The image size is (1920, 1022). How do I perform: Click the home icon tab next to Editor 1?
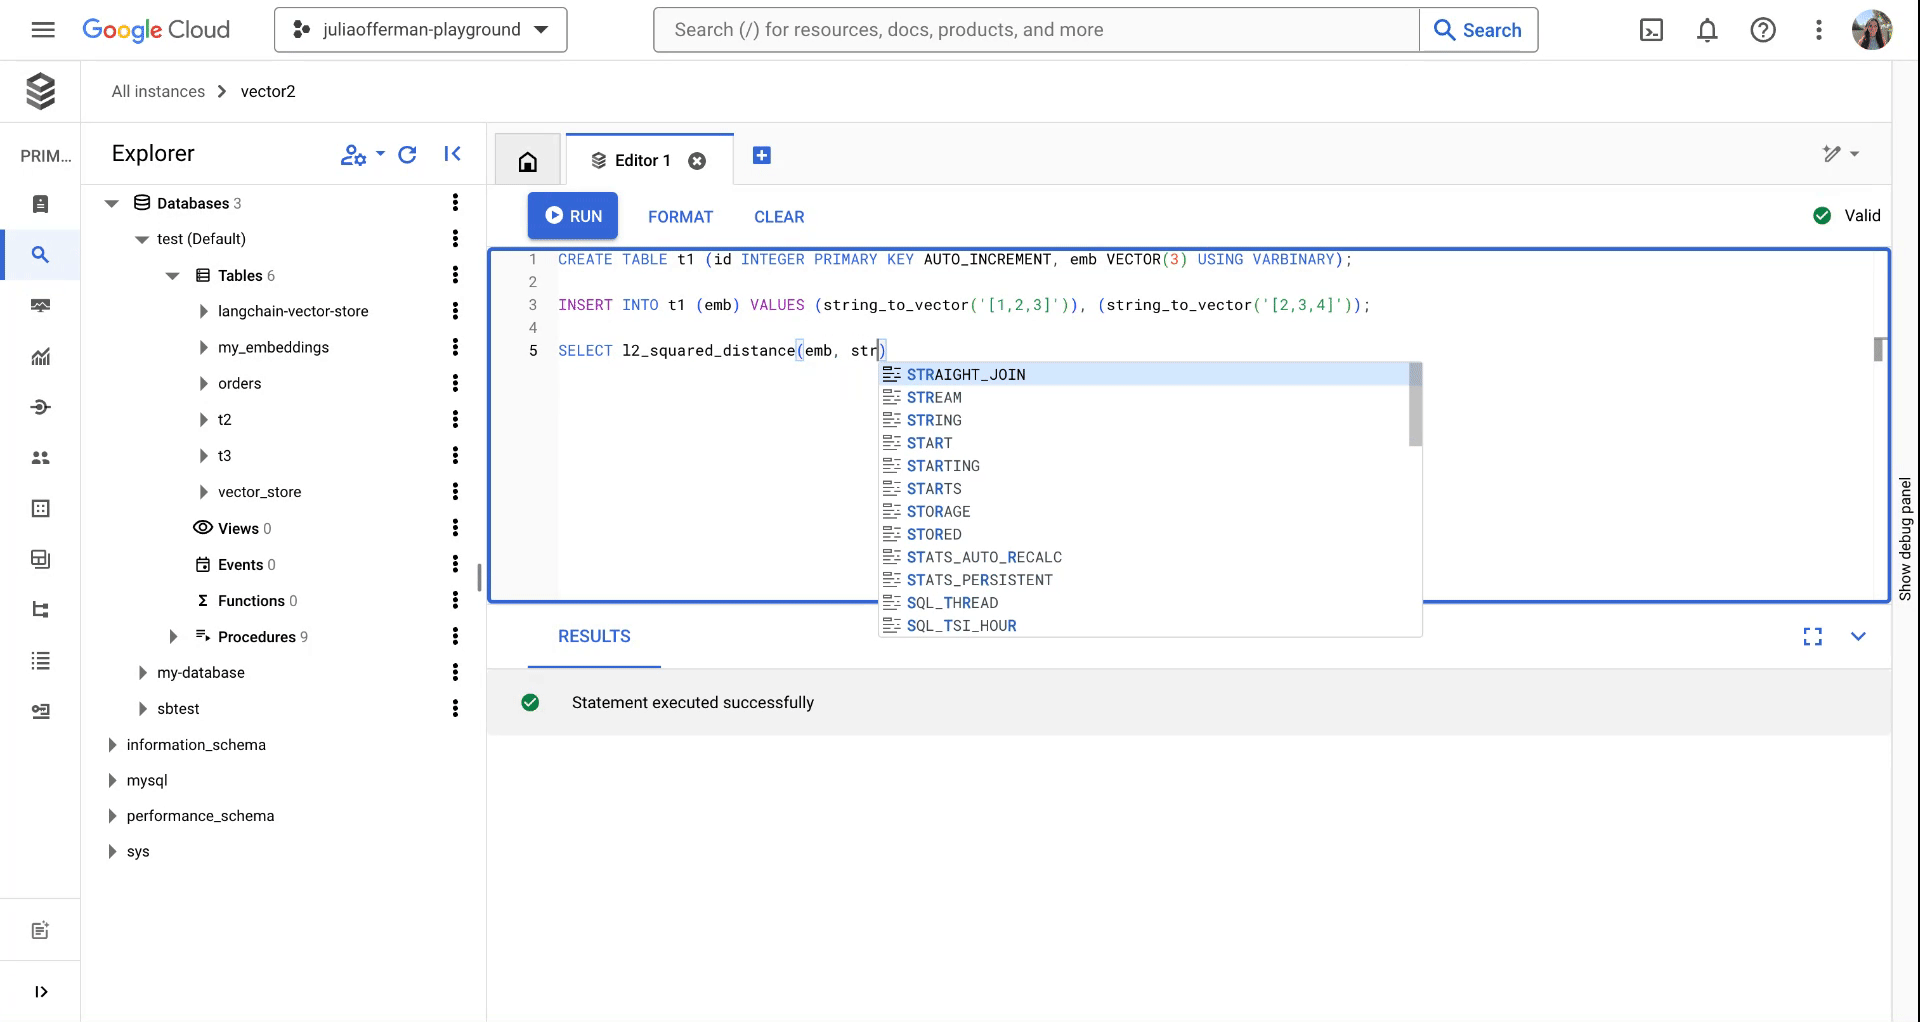(527, 159)
